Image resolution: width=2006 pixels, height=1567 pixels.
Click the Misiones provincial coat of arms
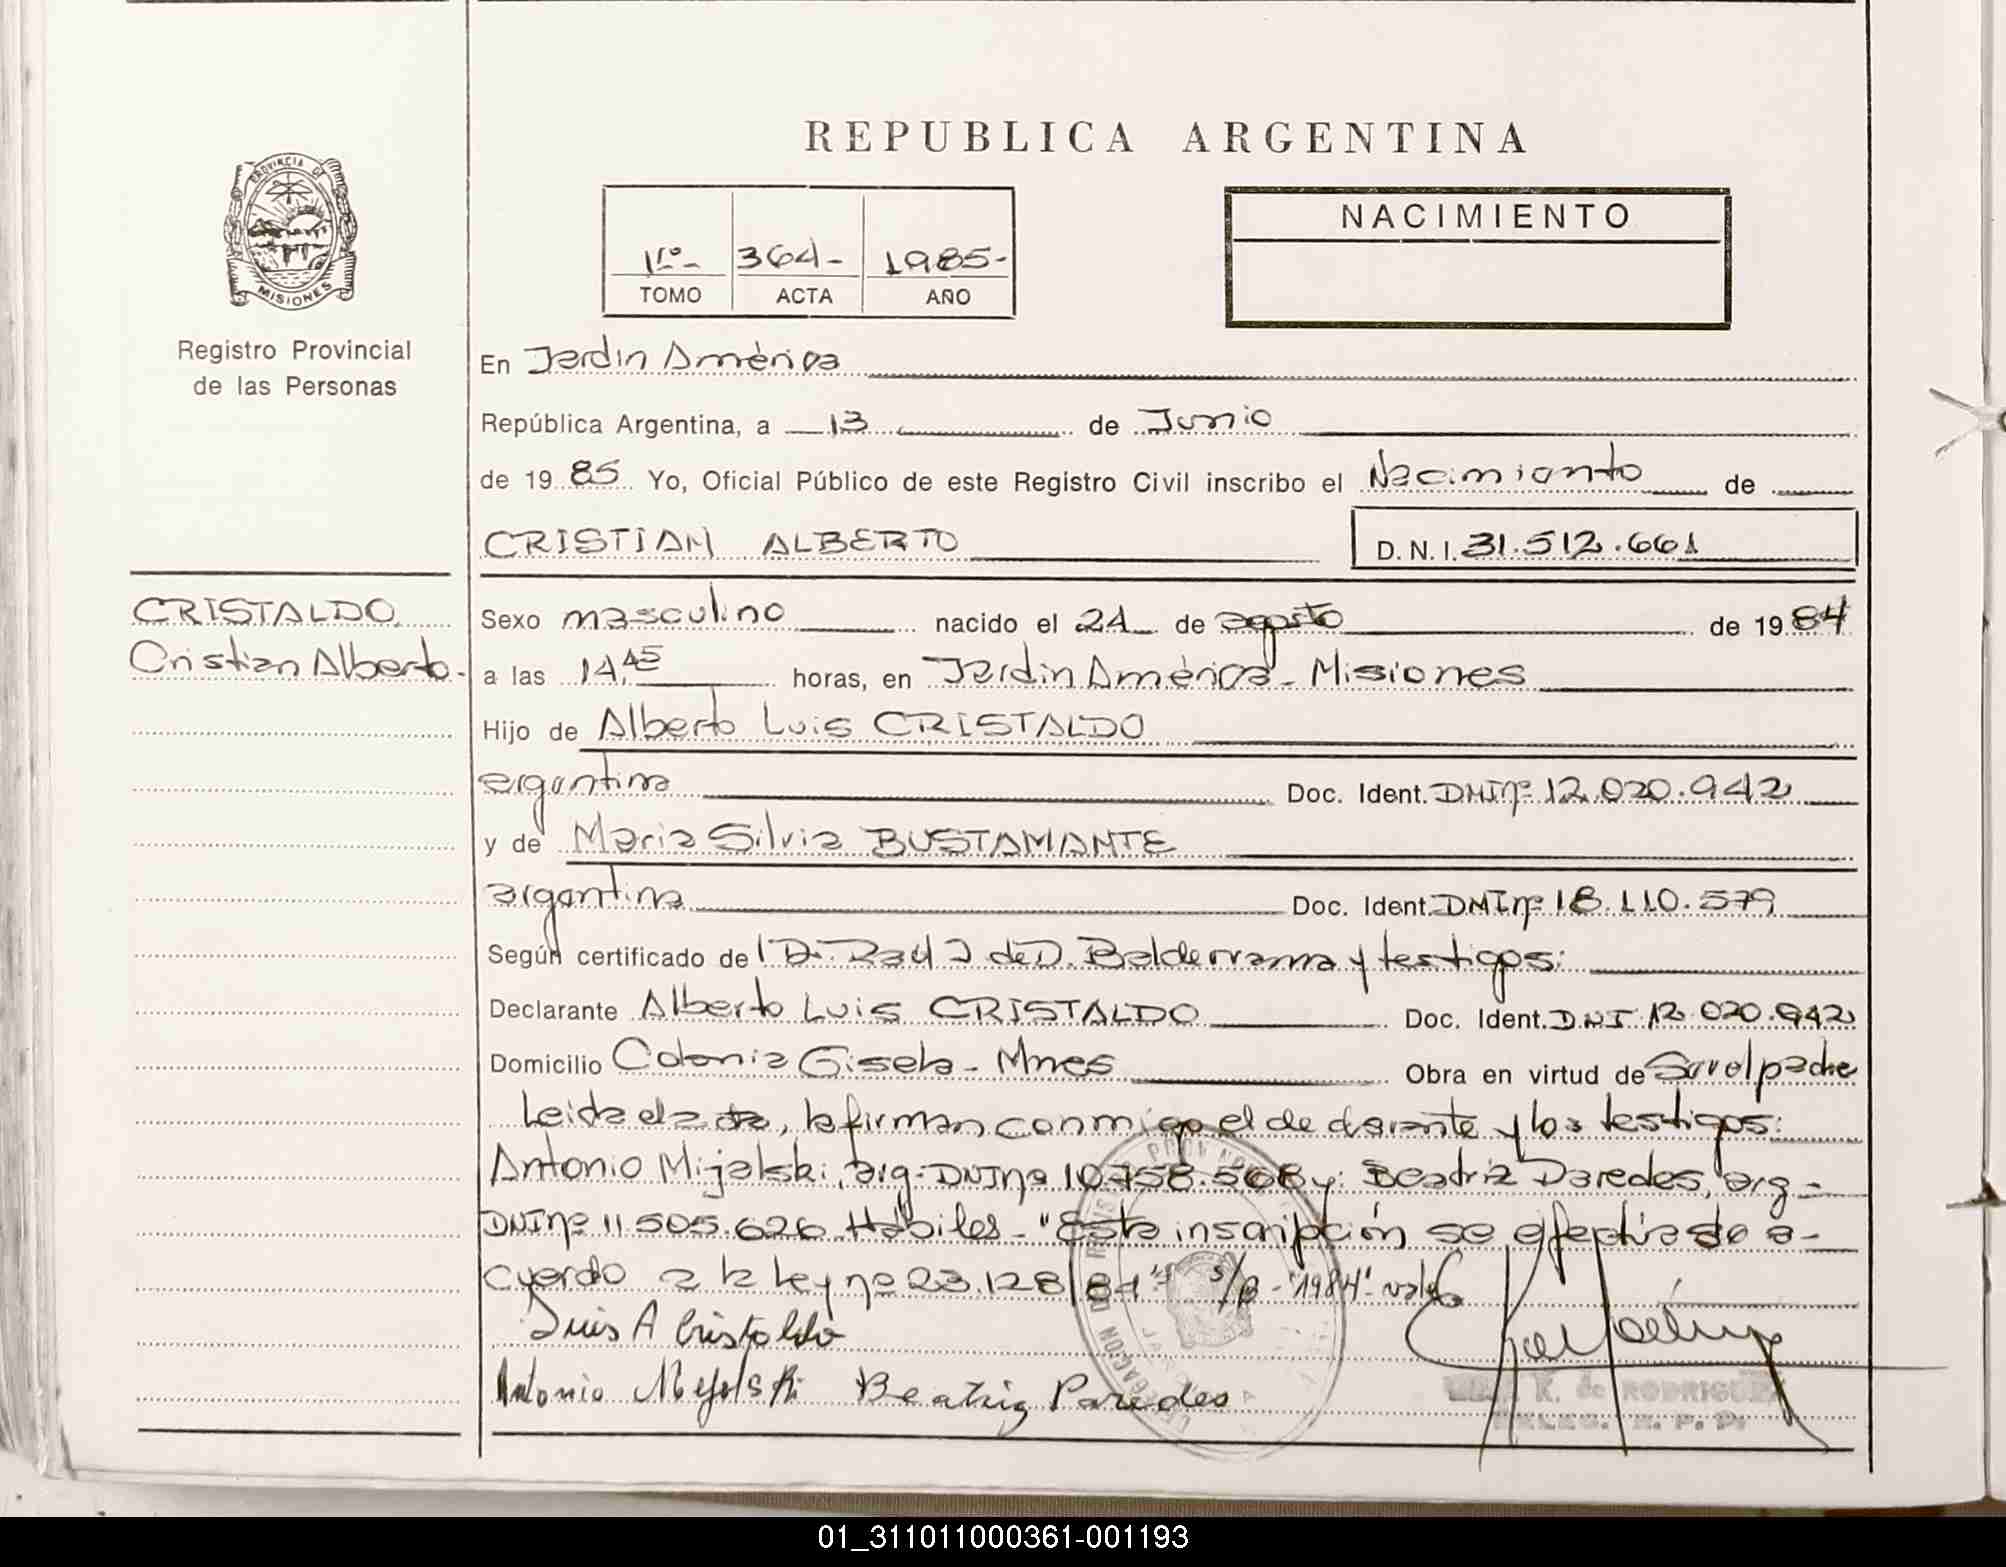coord(289,230)
